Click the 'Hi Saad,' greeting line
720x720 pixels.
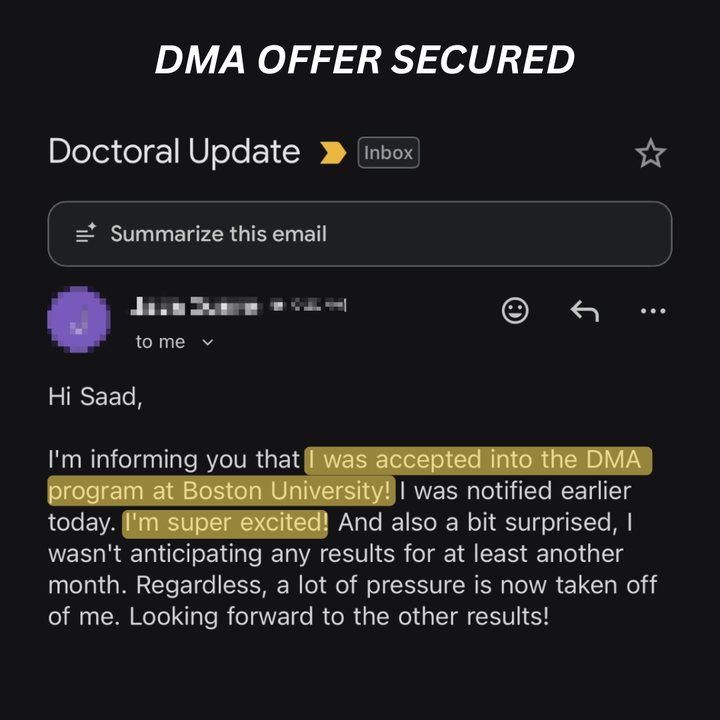coord(96,397)
